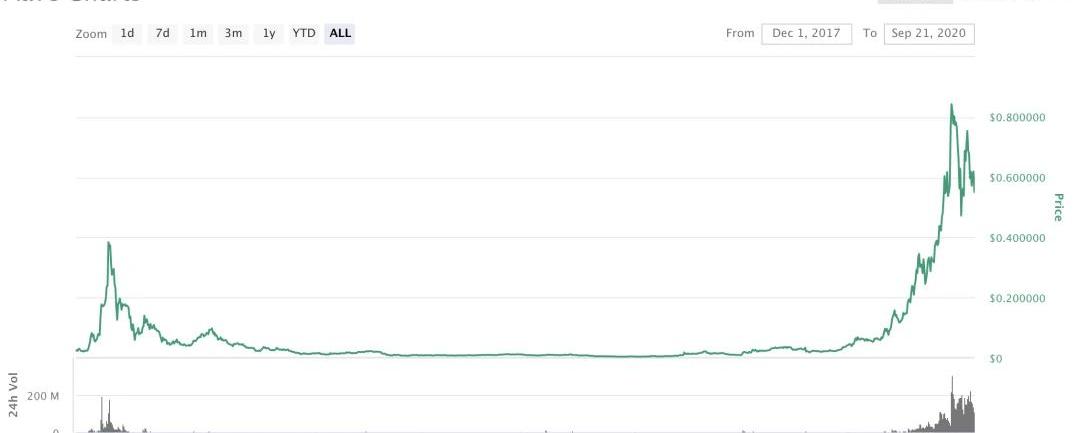1080x433 pixels.
Task: Click the $0.600000 price axis label
Action: (x=1017, y=178)
